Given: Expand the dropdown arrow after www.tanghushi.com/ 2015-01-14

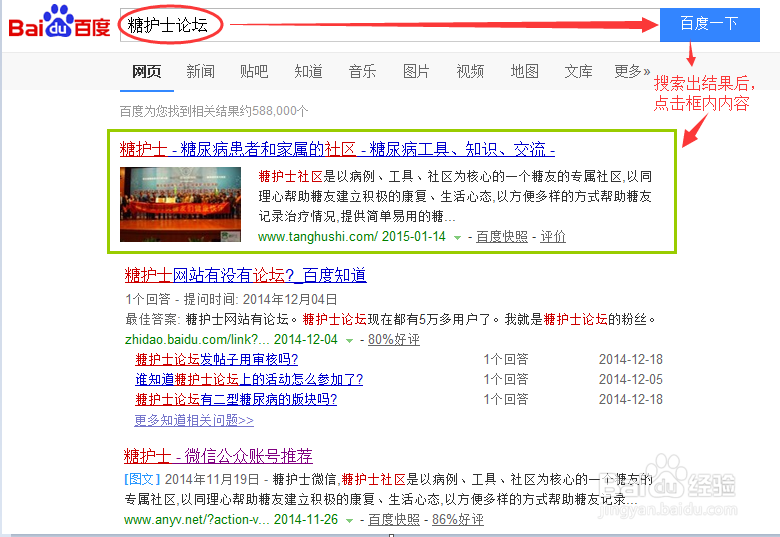Looking at the screenshot, I should point(457,238).
